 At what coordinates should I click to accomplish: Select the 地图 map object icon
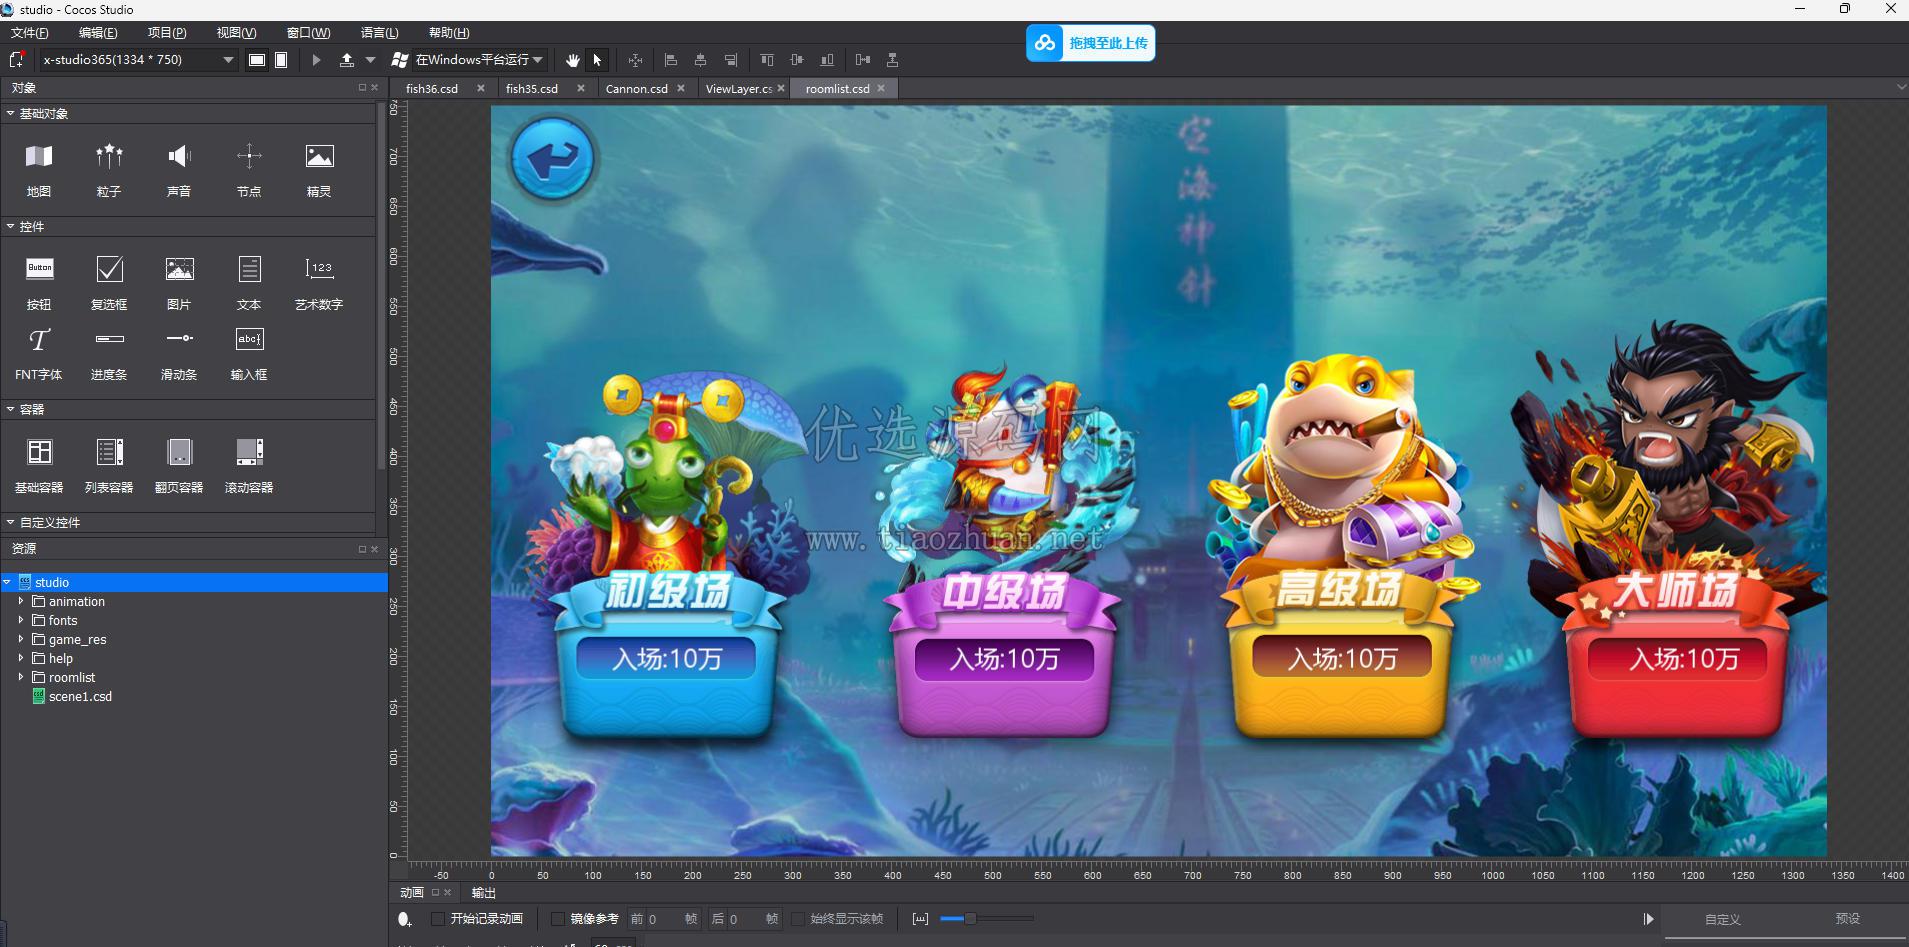tap(39, 156)
